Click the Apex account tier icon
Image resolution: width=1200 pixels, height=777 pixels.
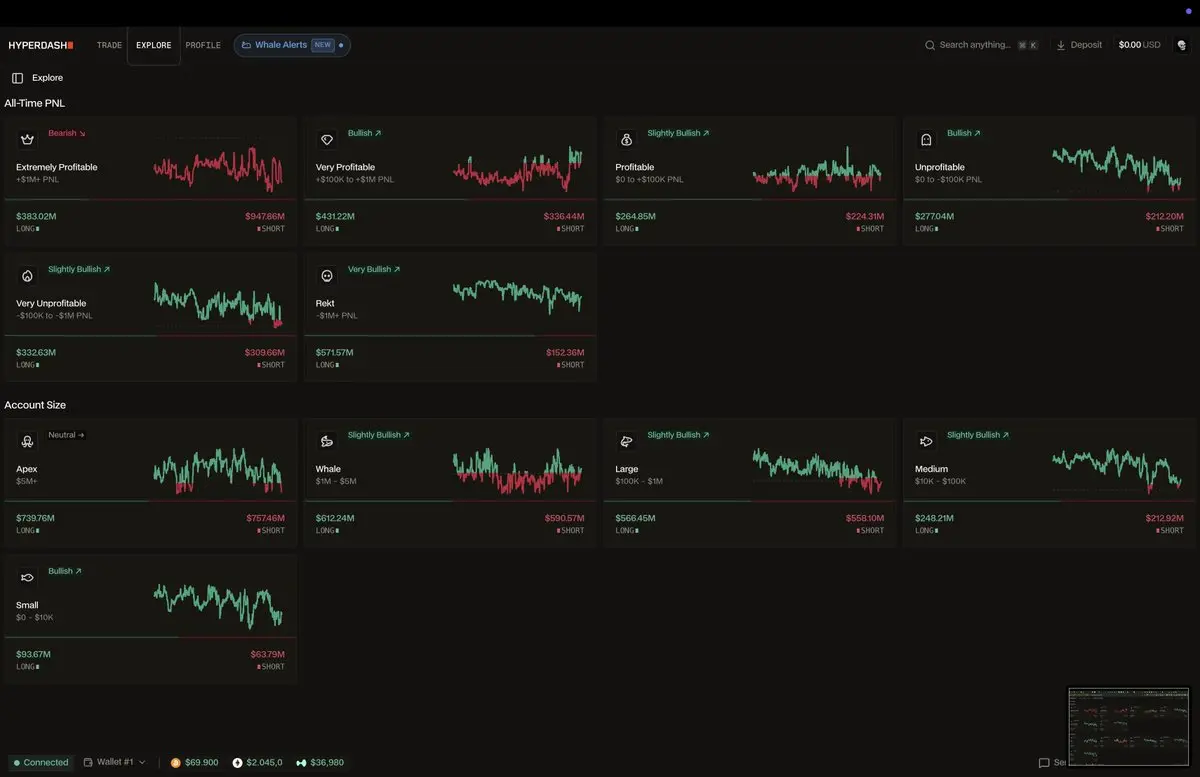point(27,442)
